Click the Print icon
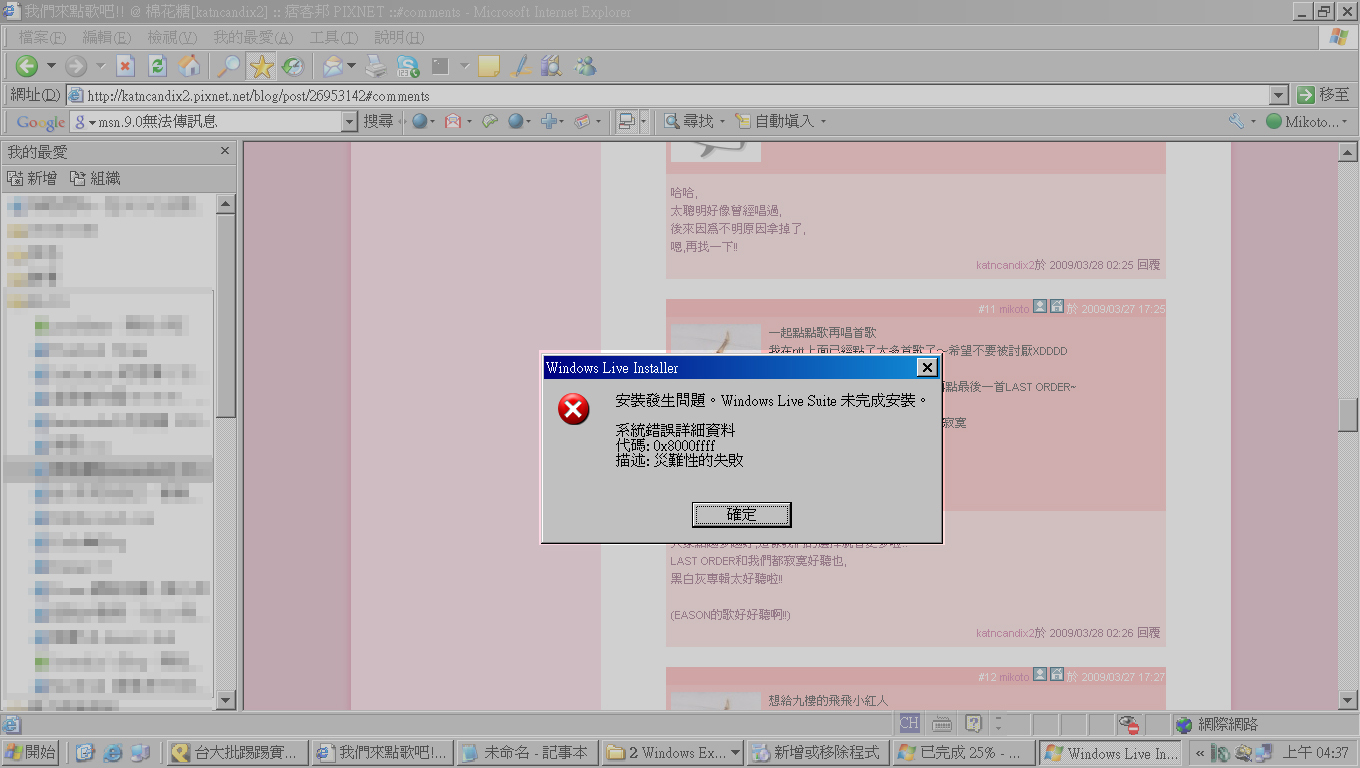Screen dimensions: 1360x768 tap(375, 66)
